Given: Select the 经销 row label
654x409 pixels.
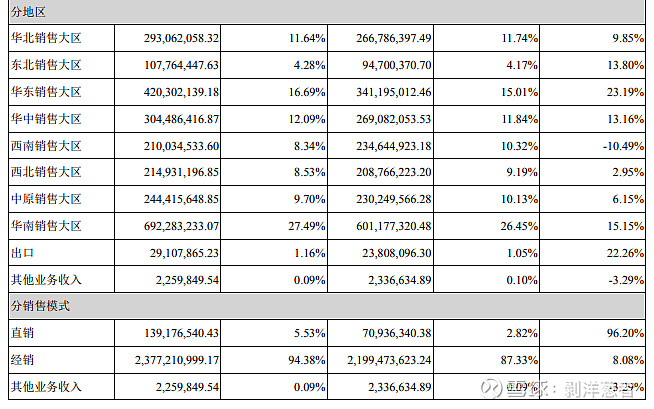Looking at the screenshot, I should (x=21, y=359).
